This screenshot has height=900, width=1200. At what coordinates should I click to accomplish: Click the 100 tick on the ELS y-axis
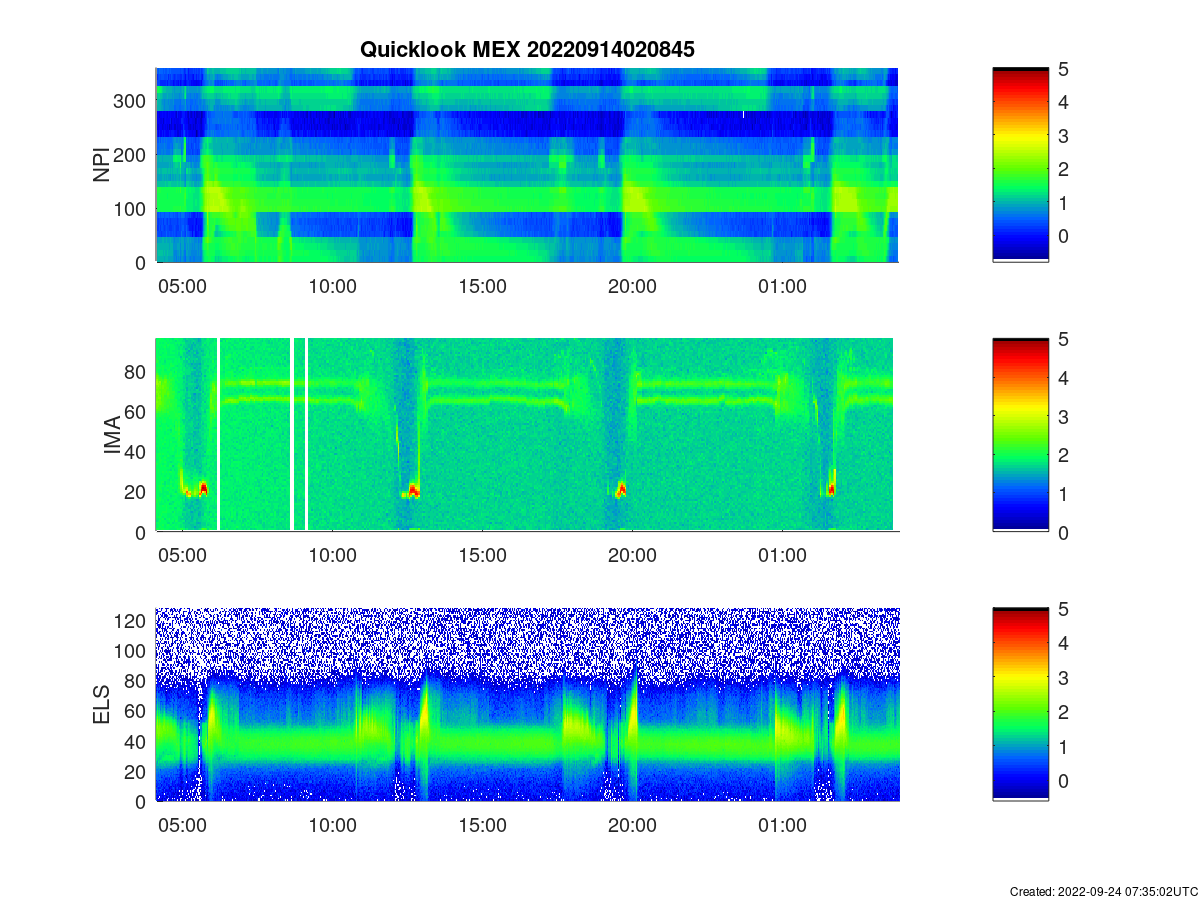click(132, 651)
